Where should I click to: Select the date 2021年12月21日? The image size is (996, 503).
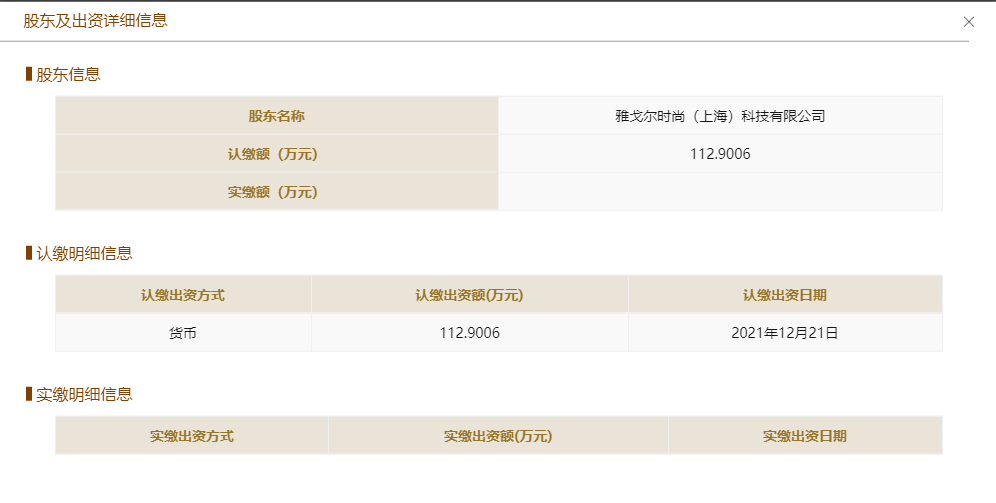click(785, 333)
